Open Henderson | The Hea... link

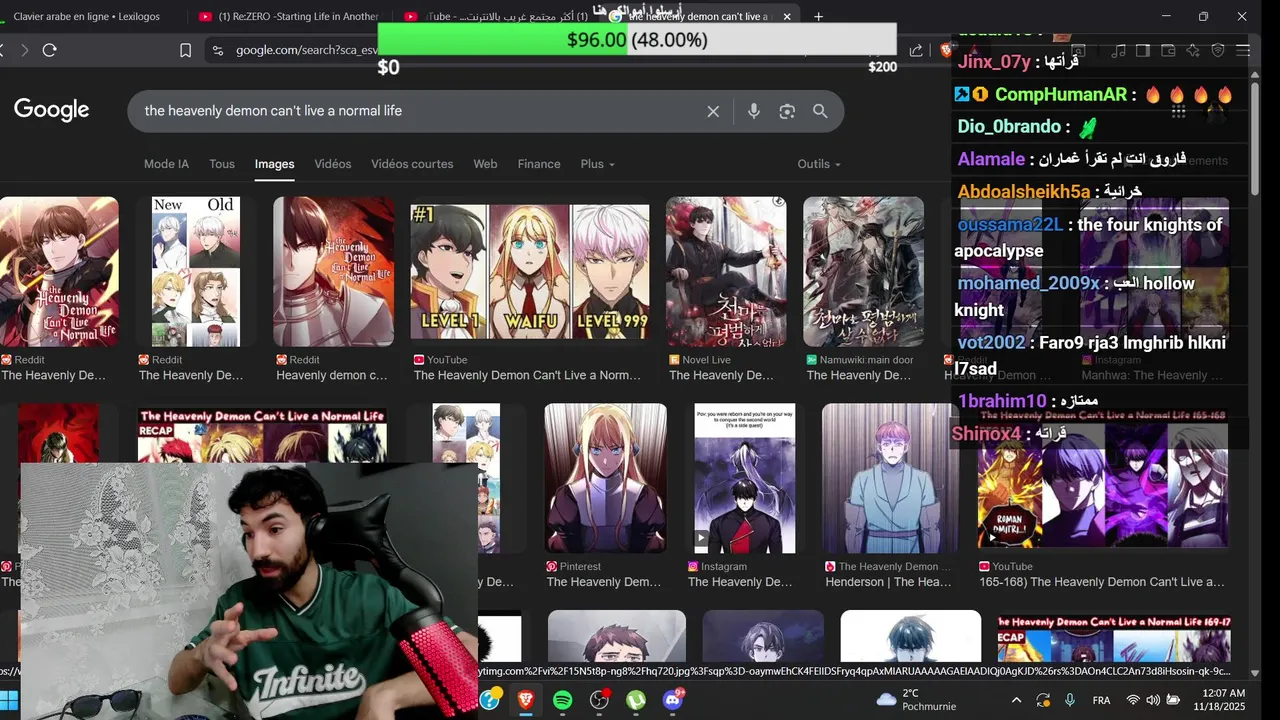click(888, 582)
